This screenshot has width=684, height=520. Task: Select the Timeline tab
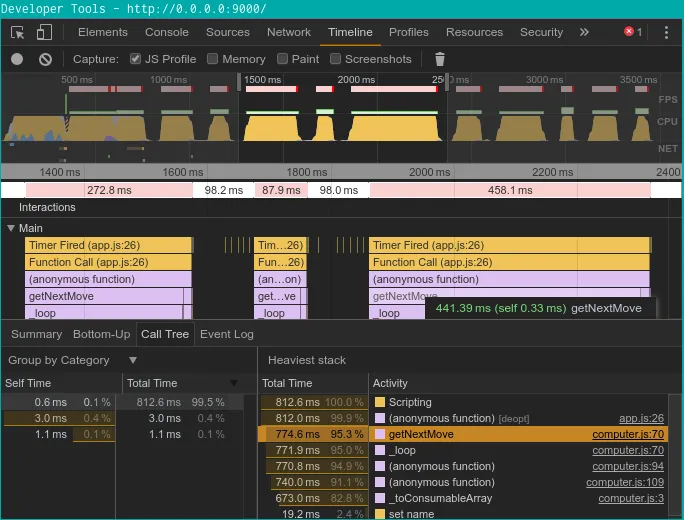350,32
